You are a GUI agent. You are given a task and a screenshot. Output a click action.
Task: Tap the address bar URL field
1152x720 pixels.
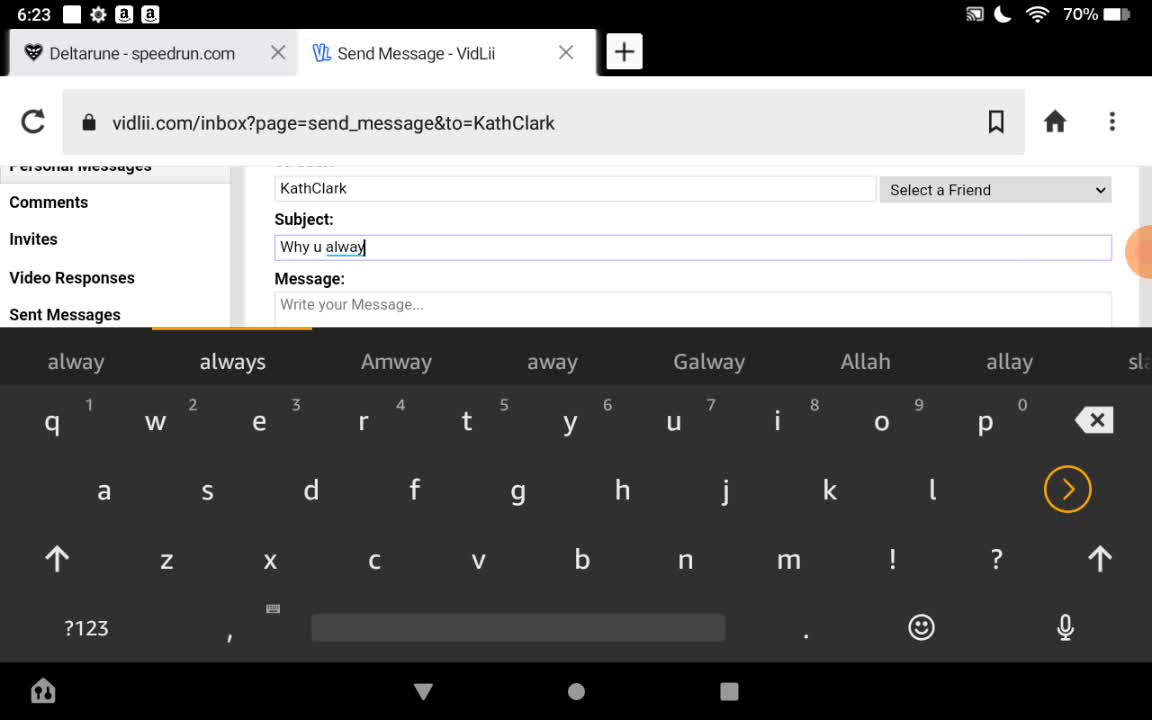click(544, 122)
